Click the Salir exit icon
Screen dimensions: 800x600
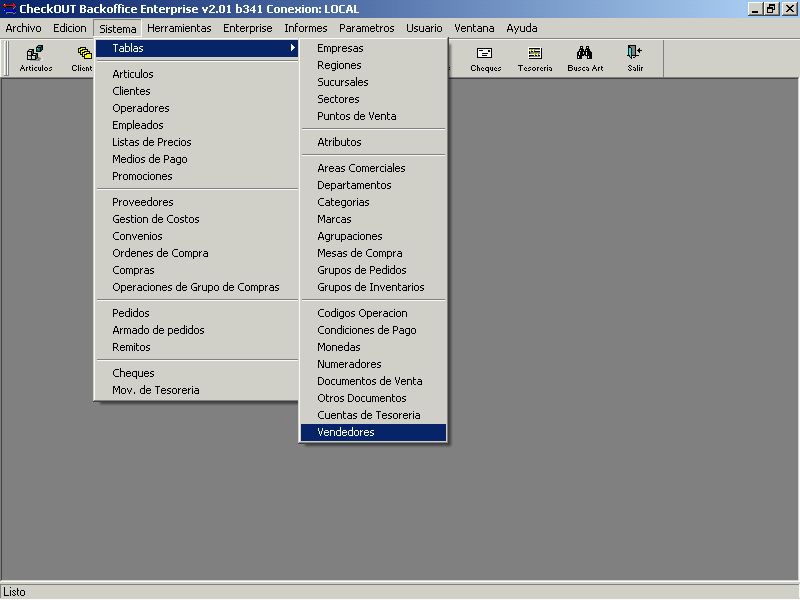[635, 59]
